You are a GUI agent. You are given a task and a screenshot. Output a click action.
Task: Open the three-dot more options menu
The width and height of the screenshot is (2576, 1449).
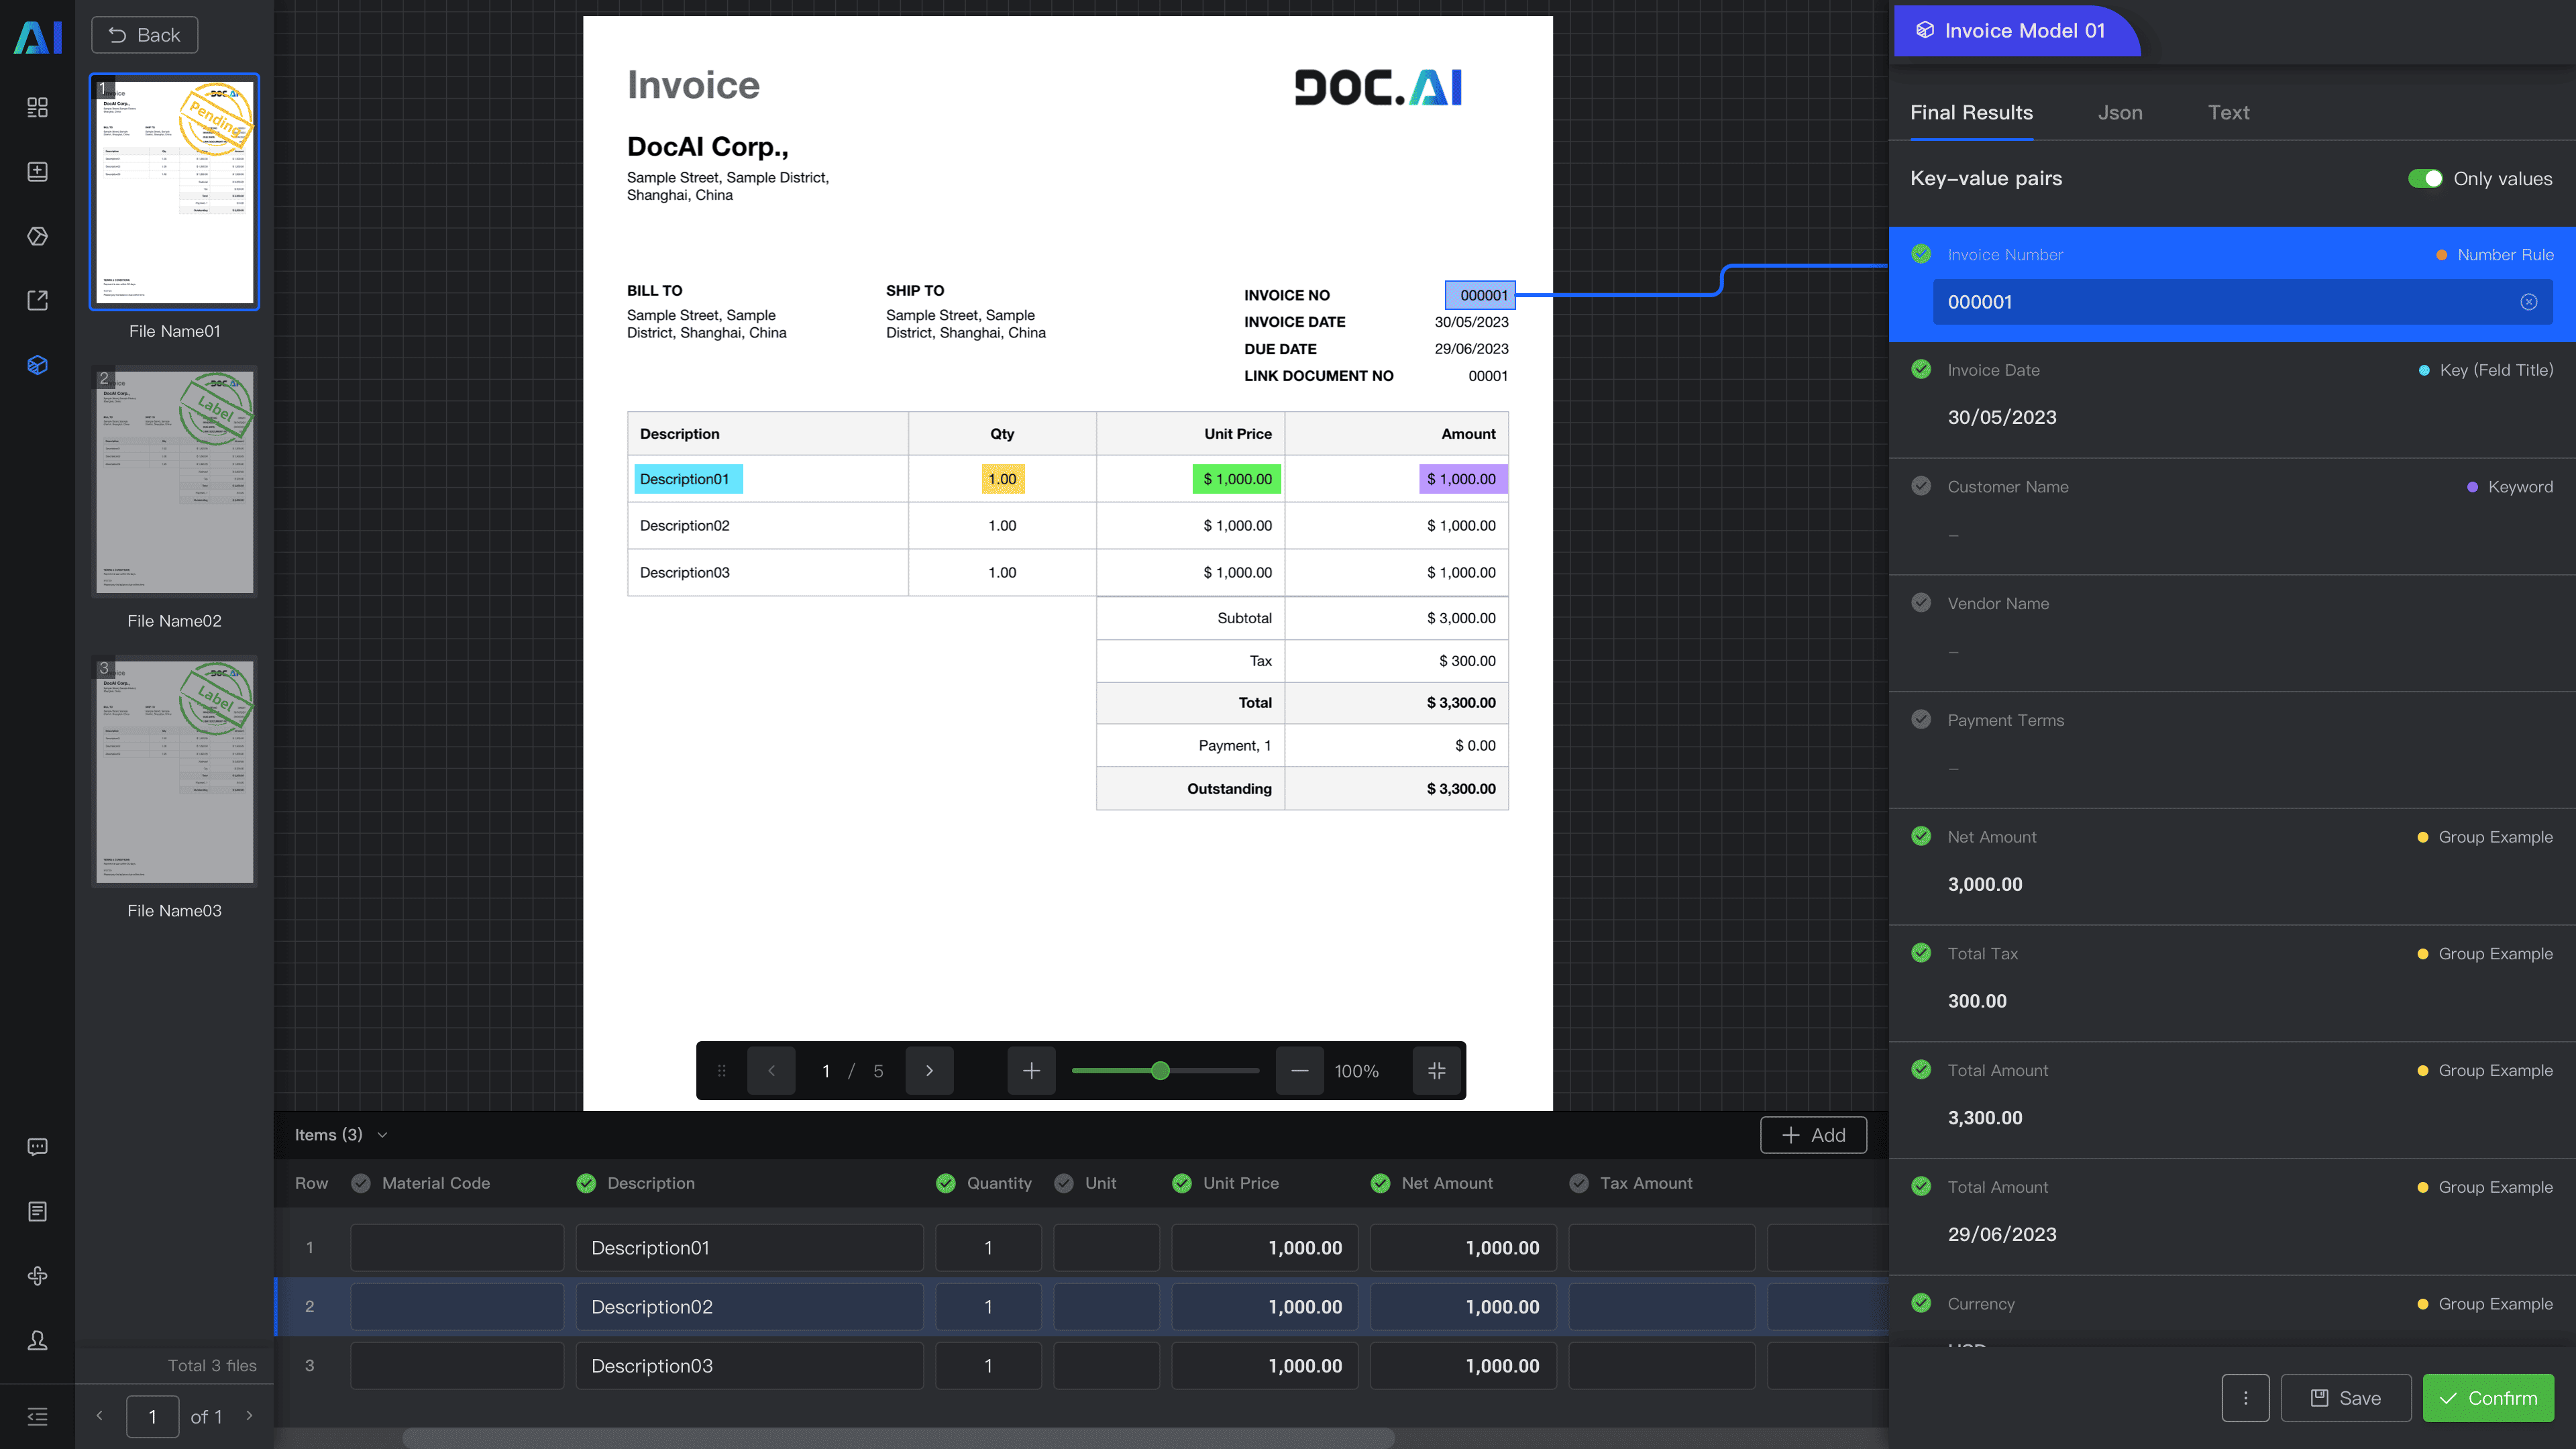tap(2245, 1398)
